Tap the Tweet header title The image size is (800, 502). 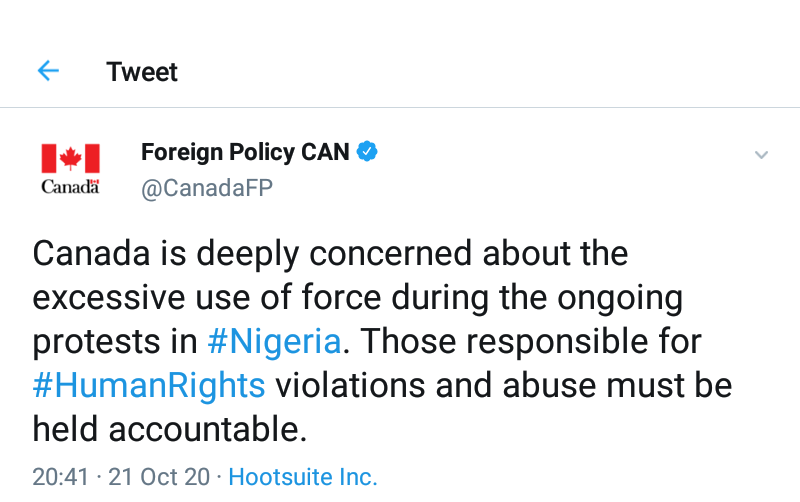click(142, 72)
